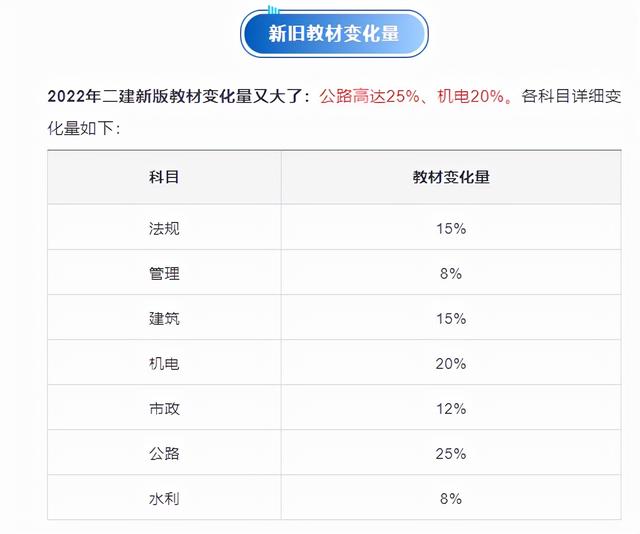Select the bold 2022年二建新版教材变化量又大了 heading text
Screen dimensions: 640x534
180,97
